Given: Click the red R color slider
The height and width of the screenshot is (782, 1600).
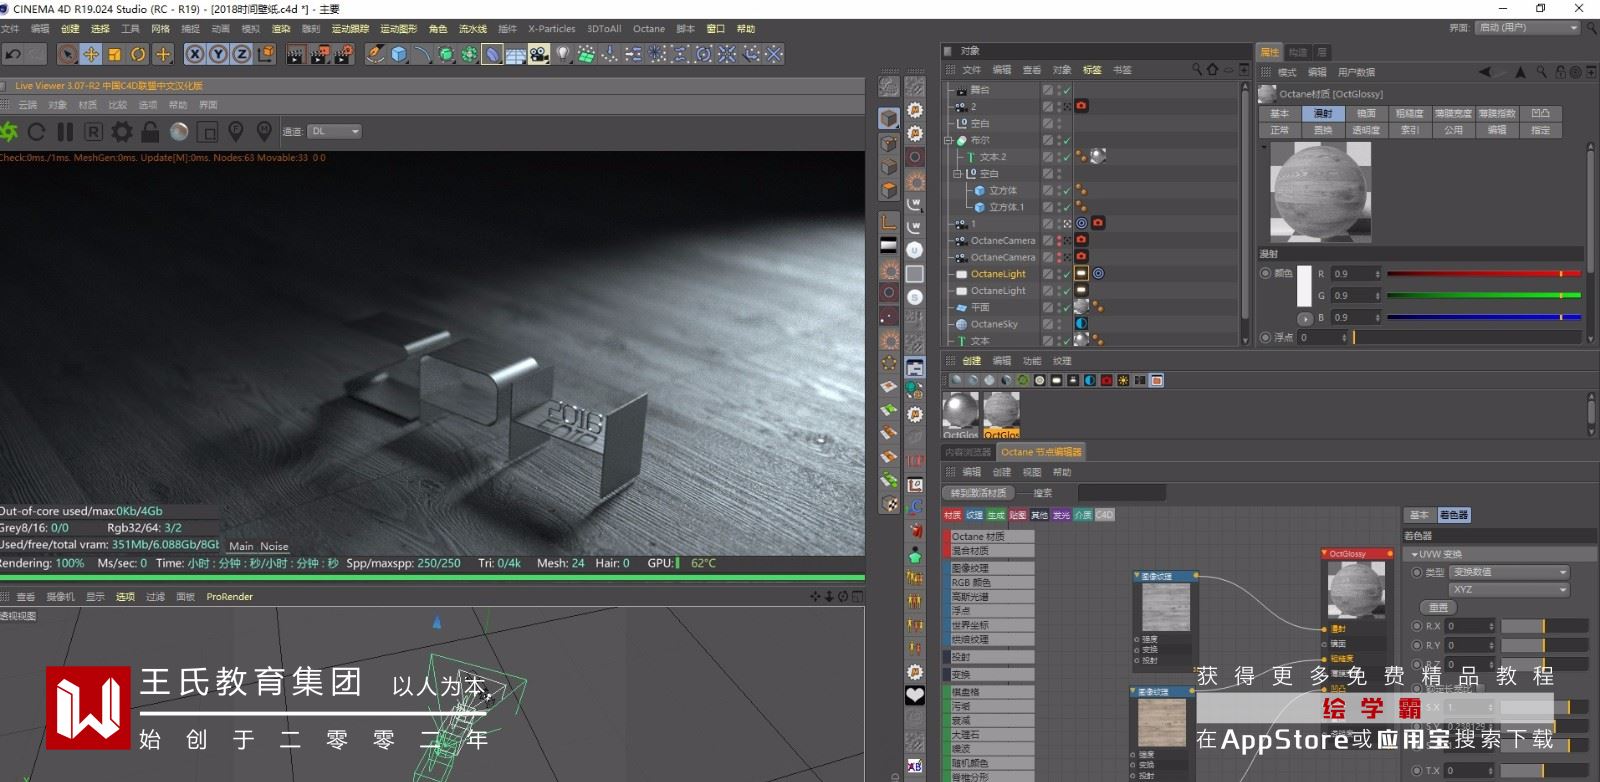Looking at the screenshot, I should tap(1482, 273).
